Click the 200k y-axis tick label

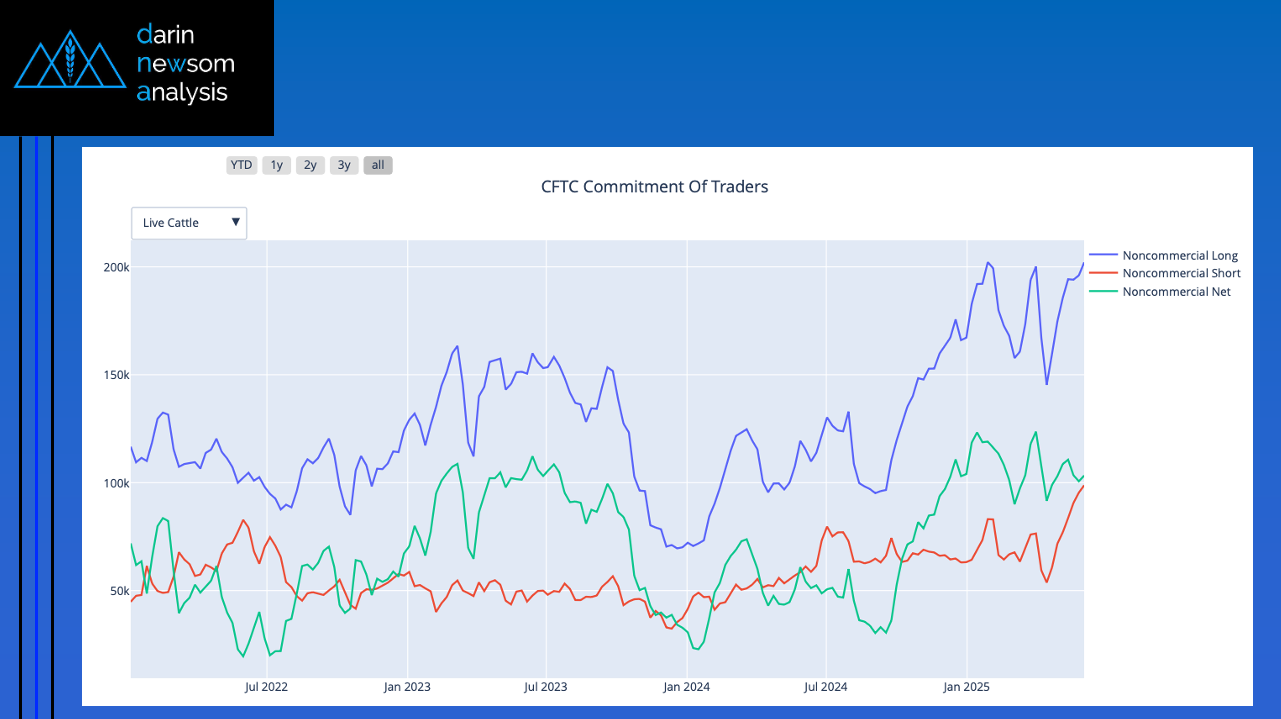coord(117,267)
